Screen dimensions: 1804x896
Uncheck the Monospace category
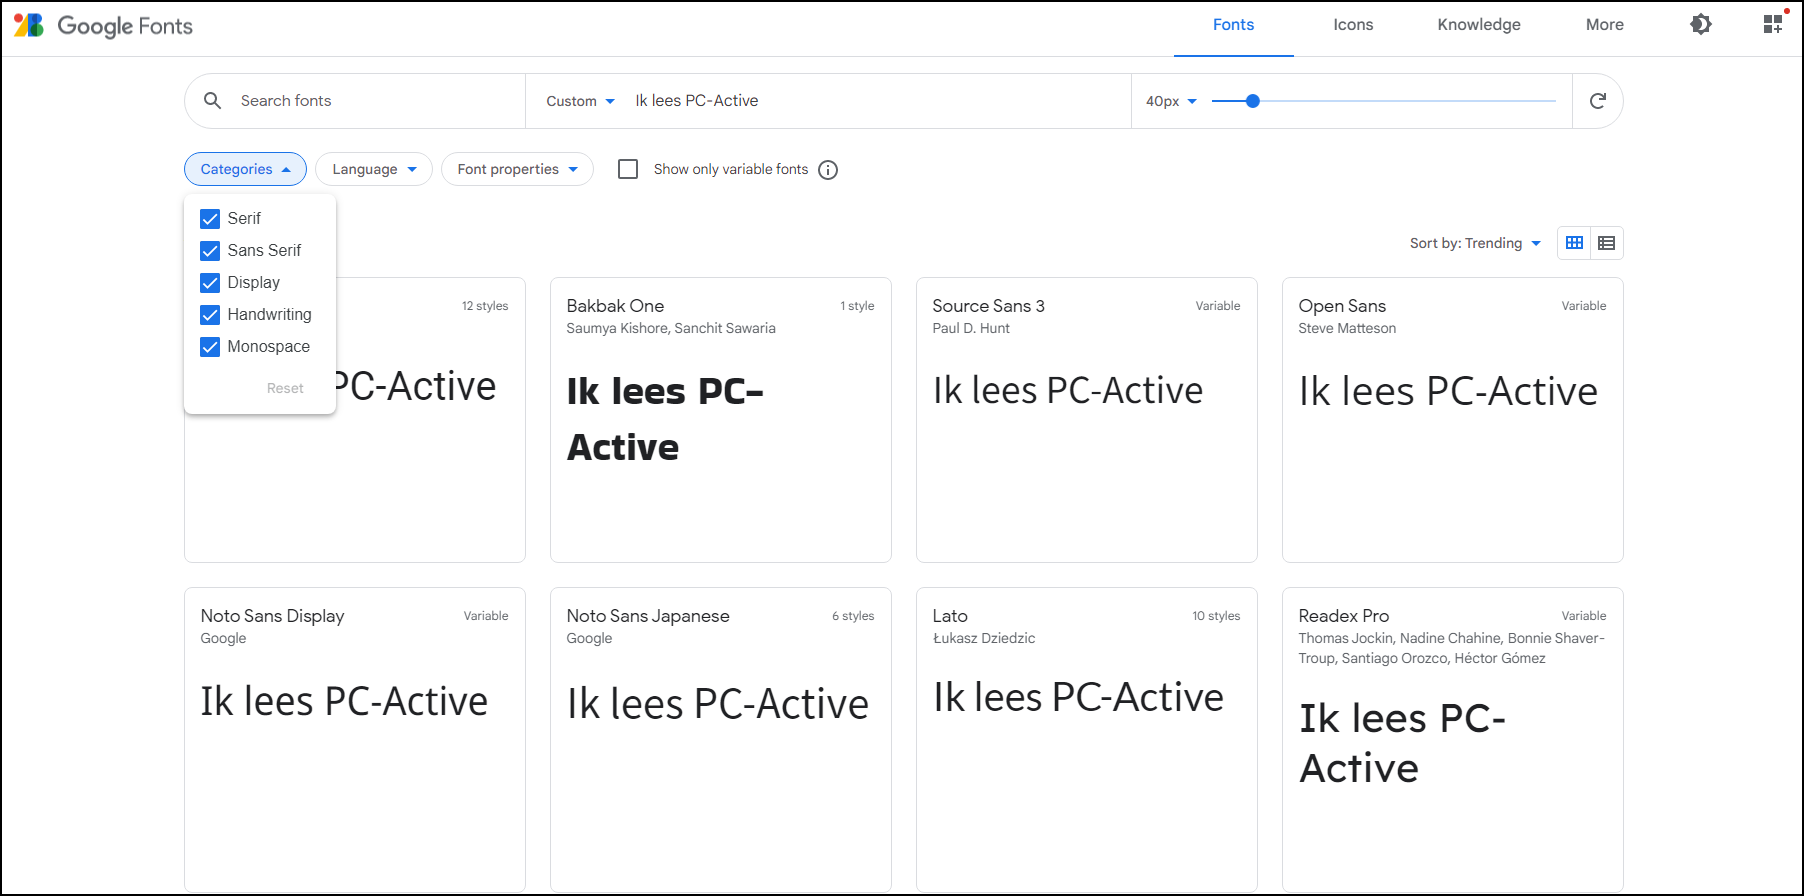(x=210, y=347)
